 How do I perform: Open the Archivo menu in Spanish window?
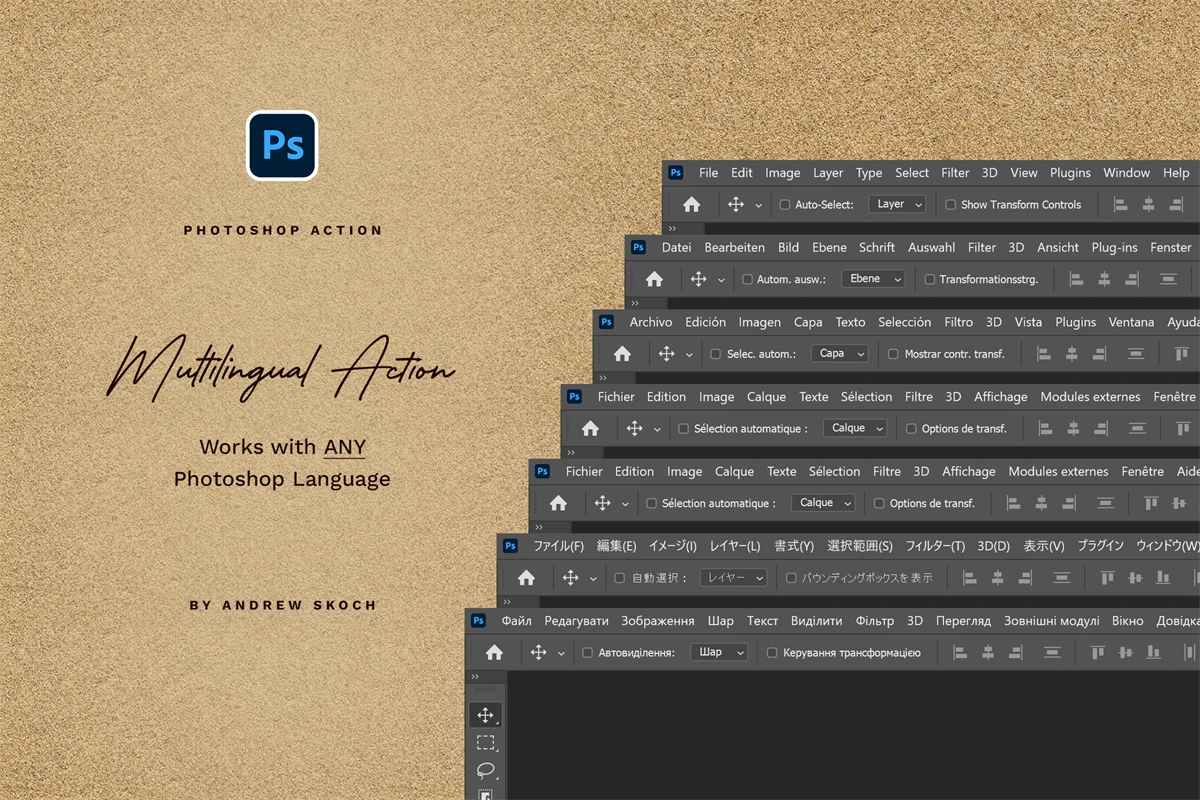[651, 322]
